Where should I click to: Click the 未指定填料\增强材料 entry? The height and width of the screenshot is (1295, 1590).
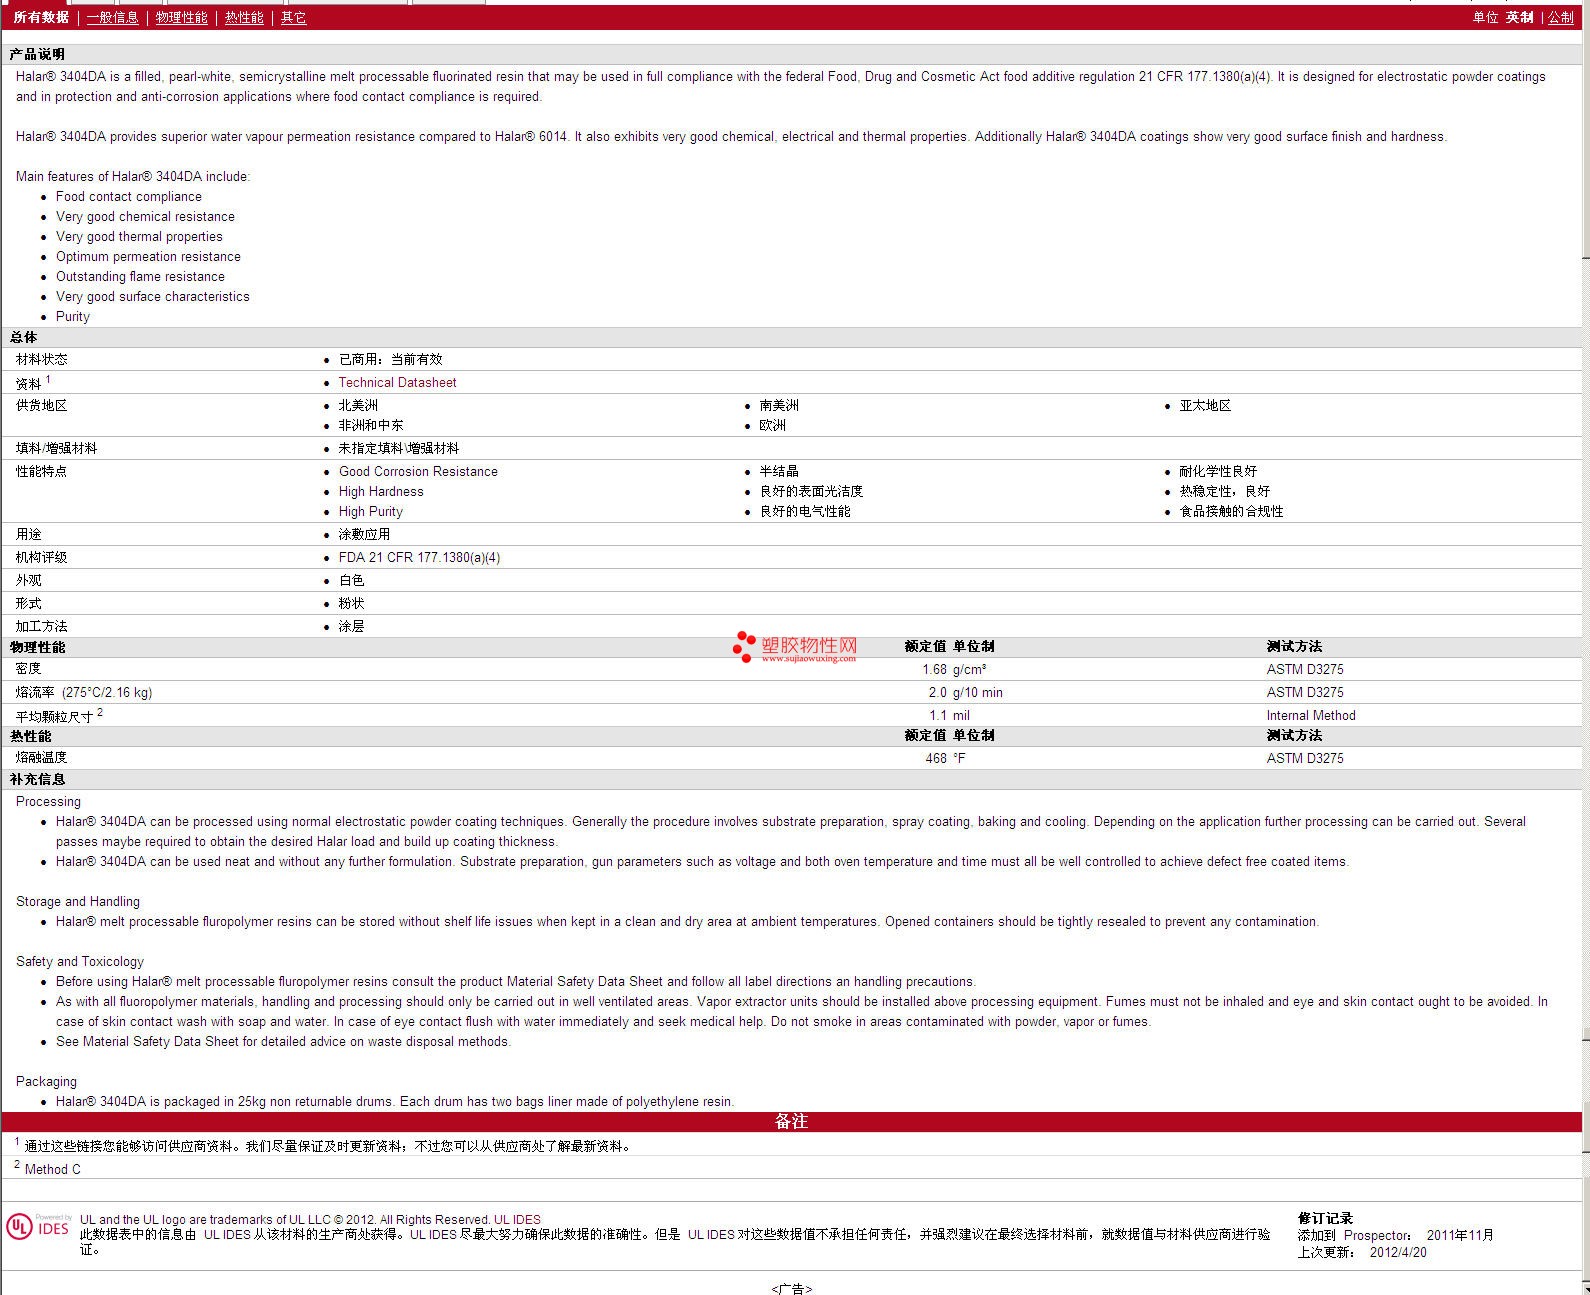pyautogui.click(x=398, y=448)
